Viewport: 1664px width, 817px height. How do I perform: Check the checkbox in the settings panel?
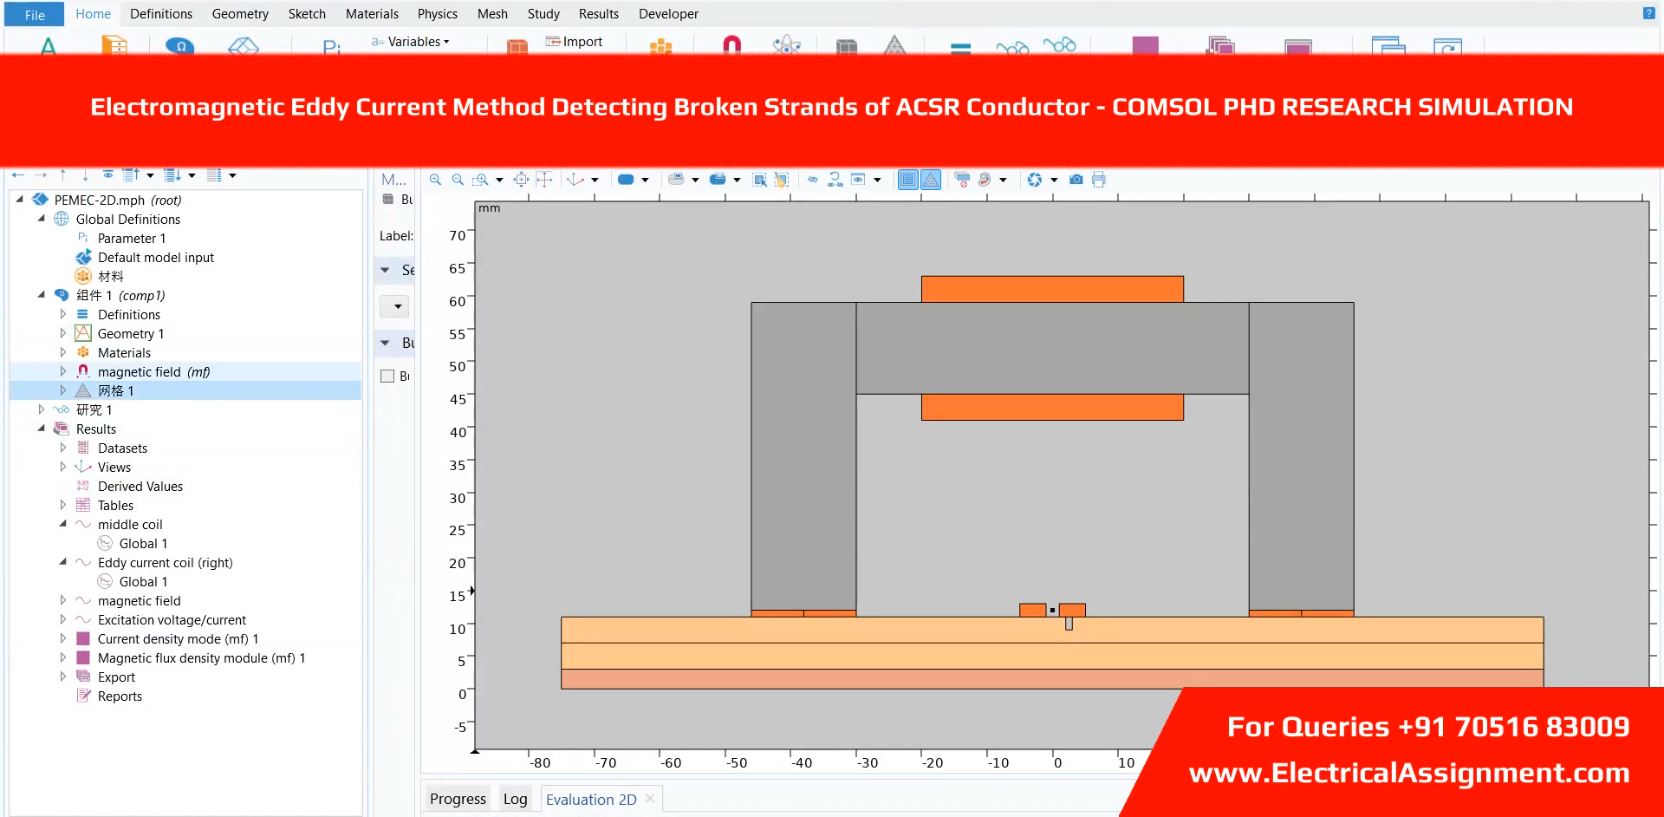pos(388,377)
